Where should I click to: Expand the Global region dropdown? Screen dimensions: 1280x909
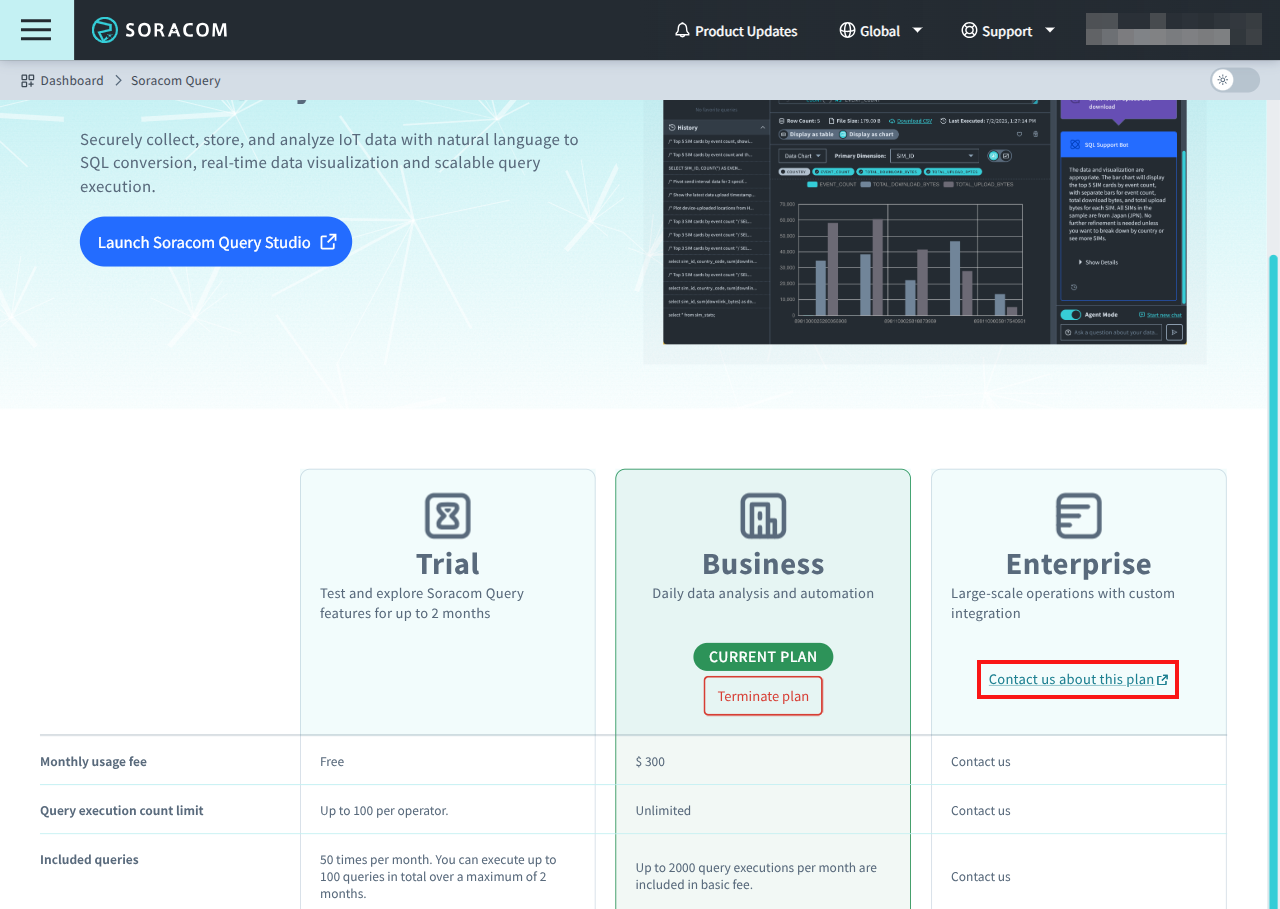coord(880,31)
